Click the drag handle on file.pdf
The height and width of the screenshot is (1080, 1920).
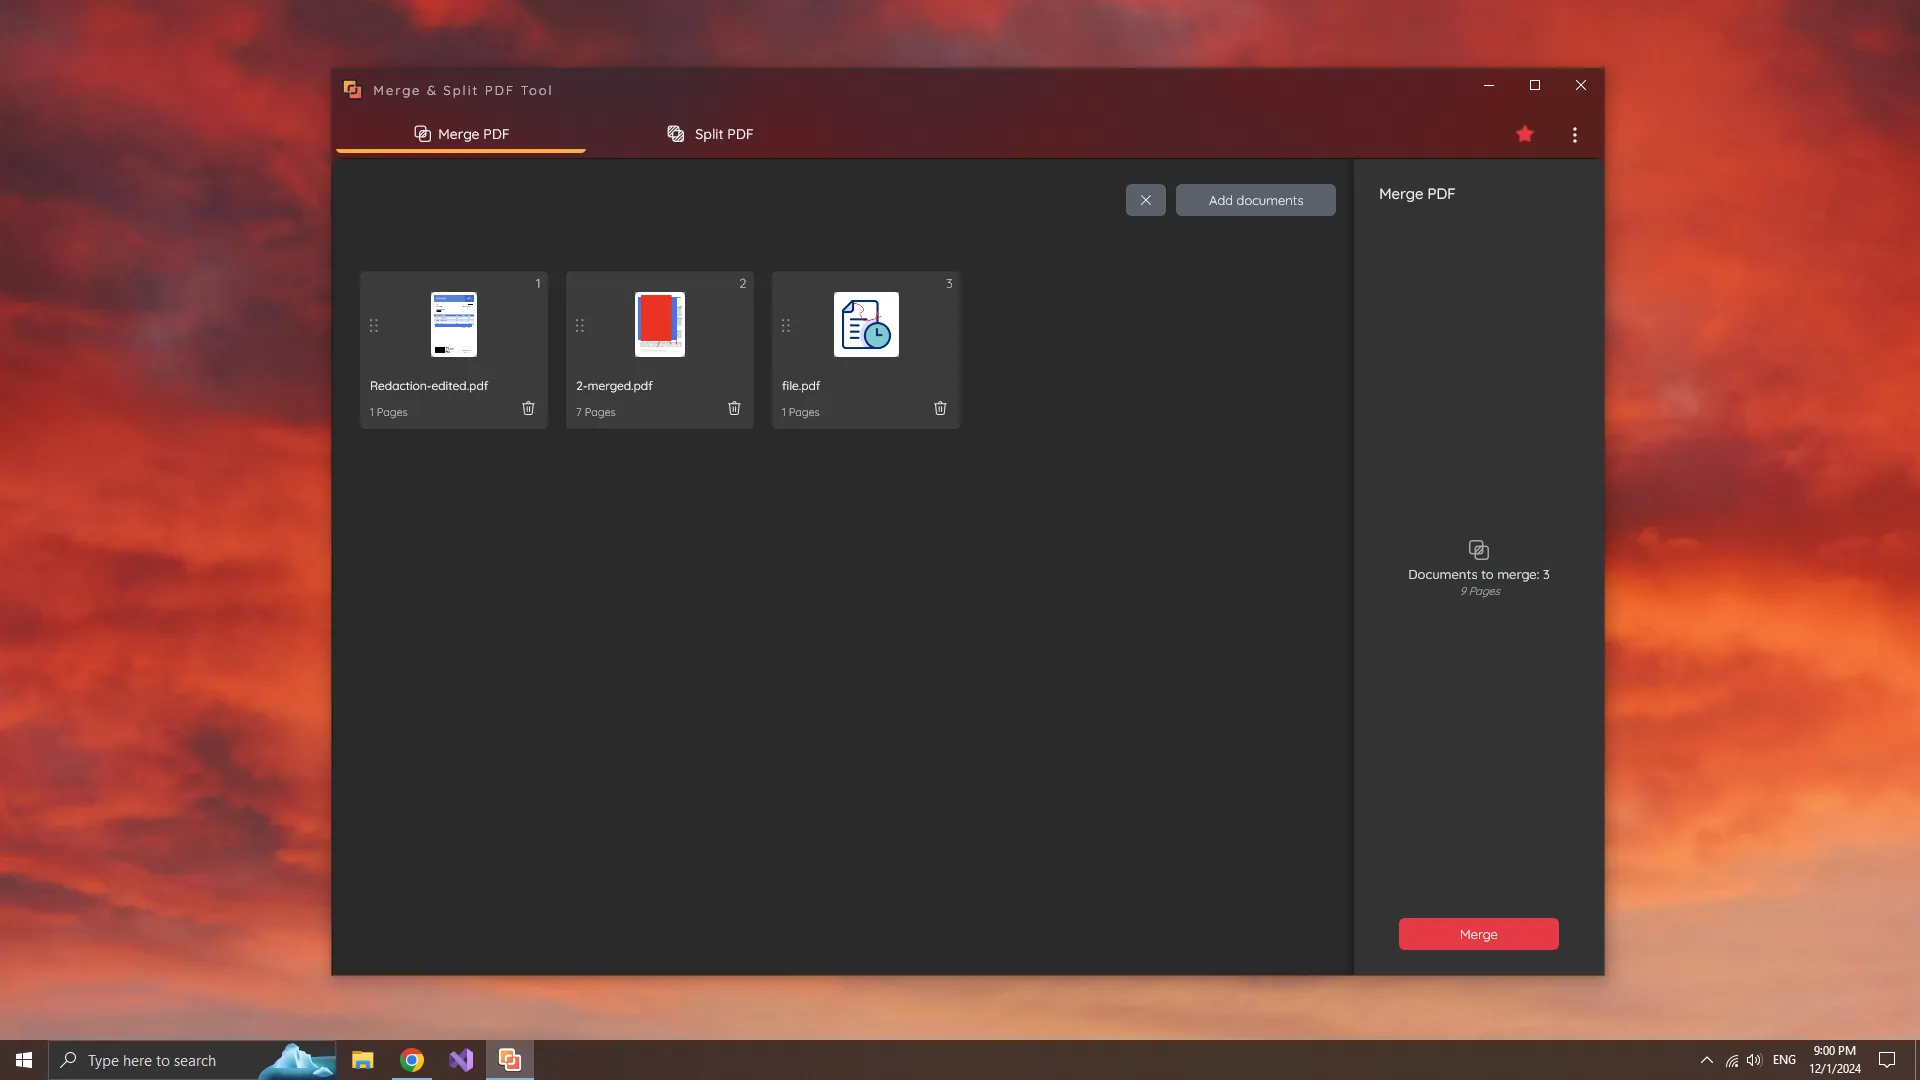tap(786, 325)
